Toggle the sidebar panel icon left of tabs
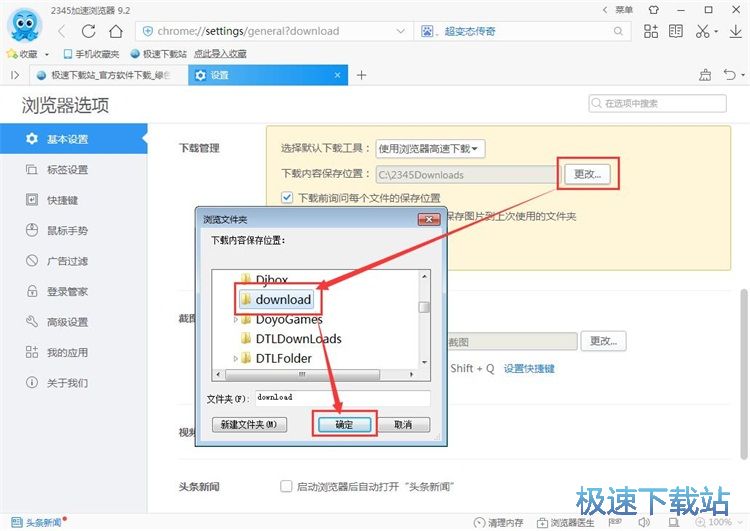 click(15, 75)
